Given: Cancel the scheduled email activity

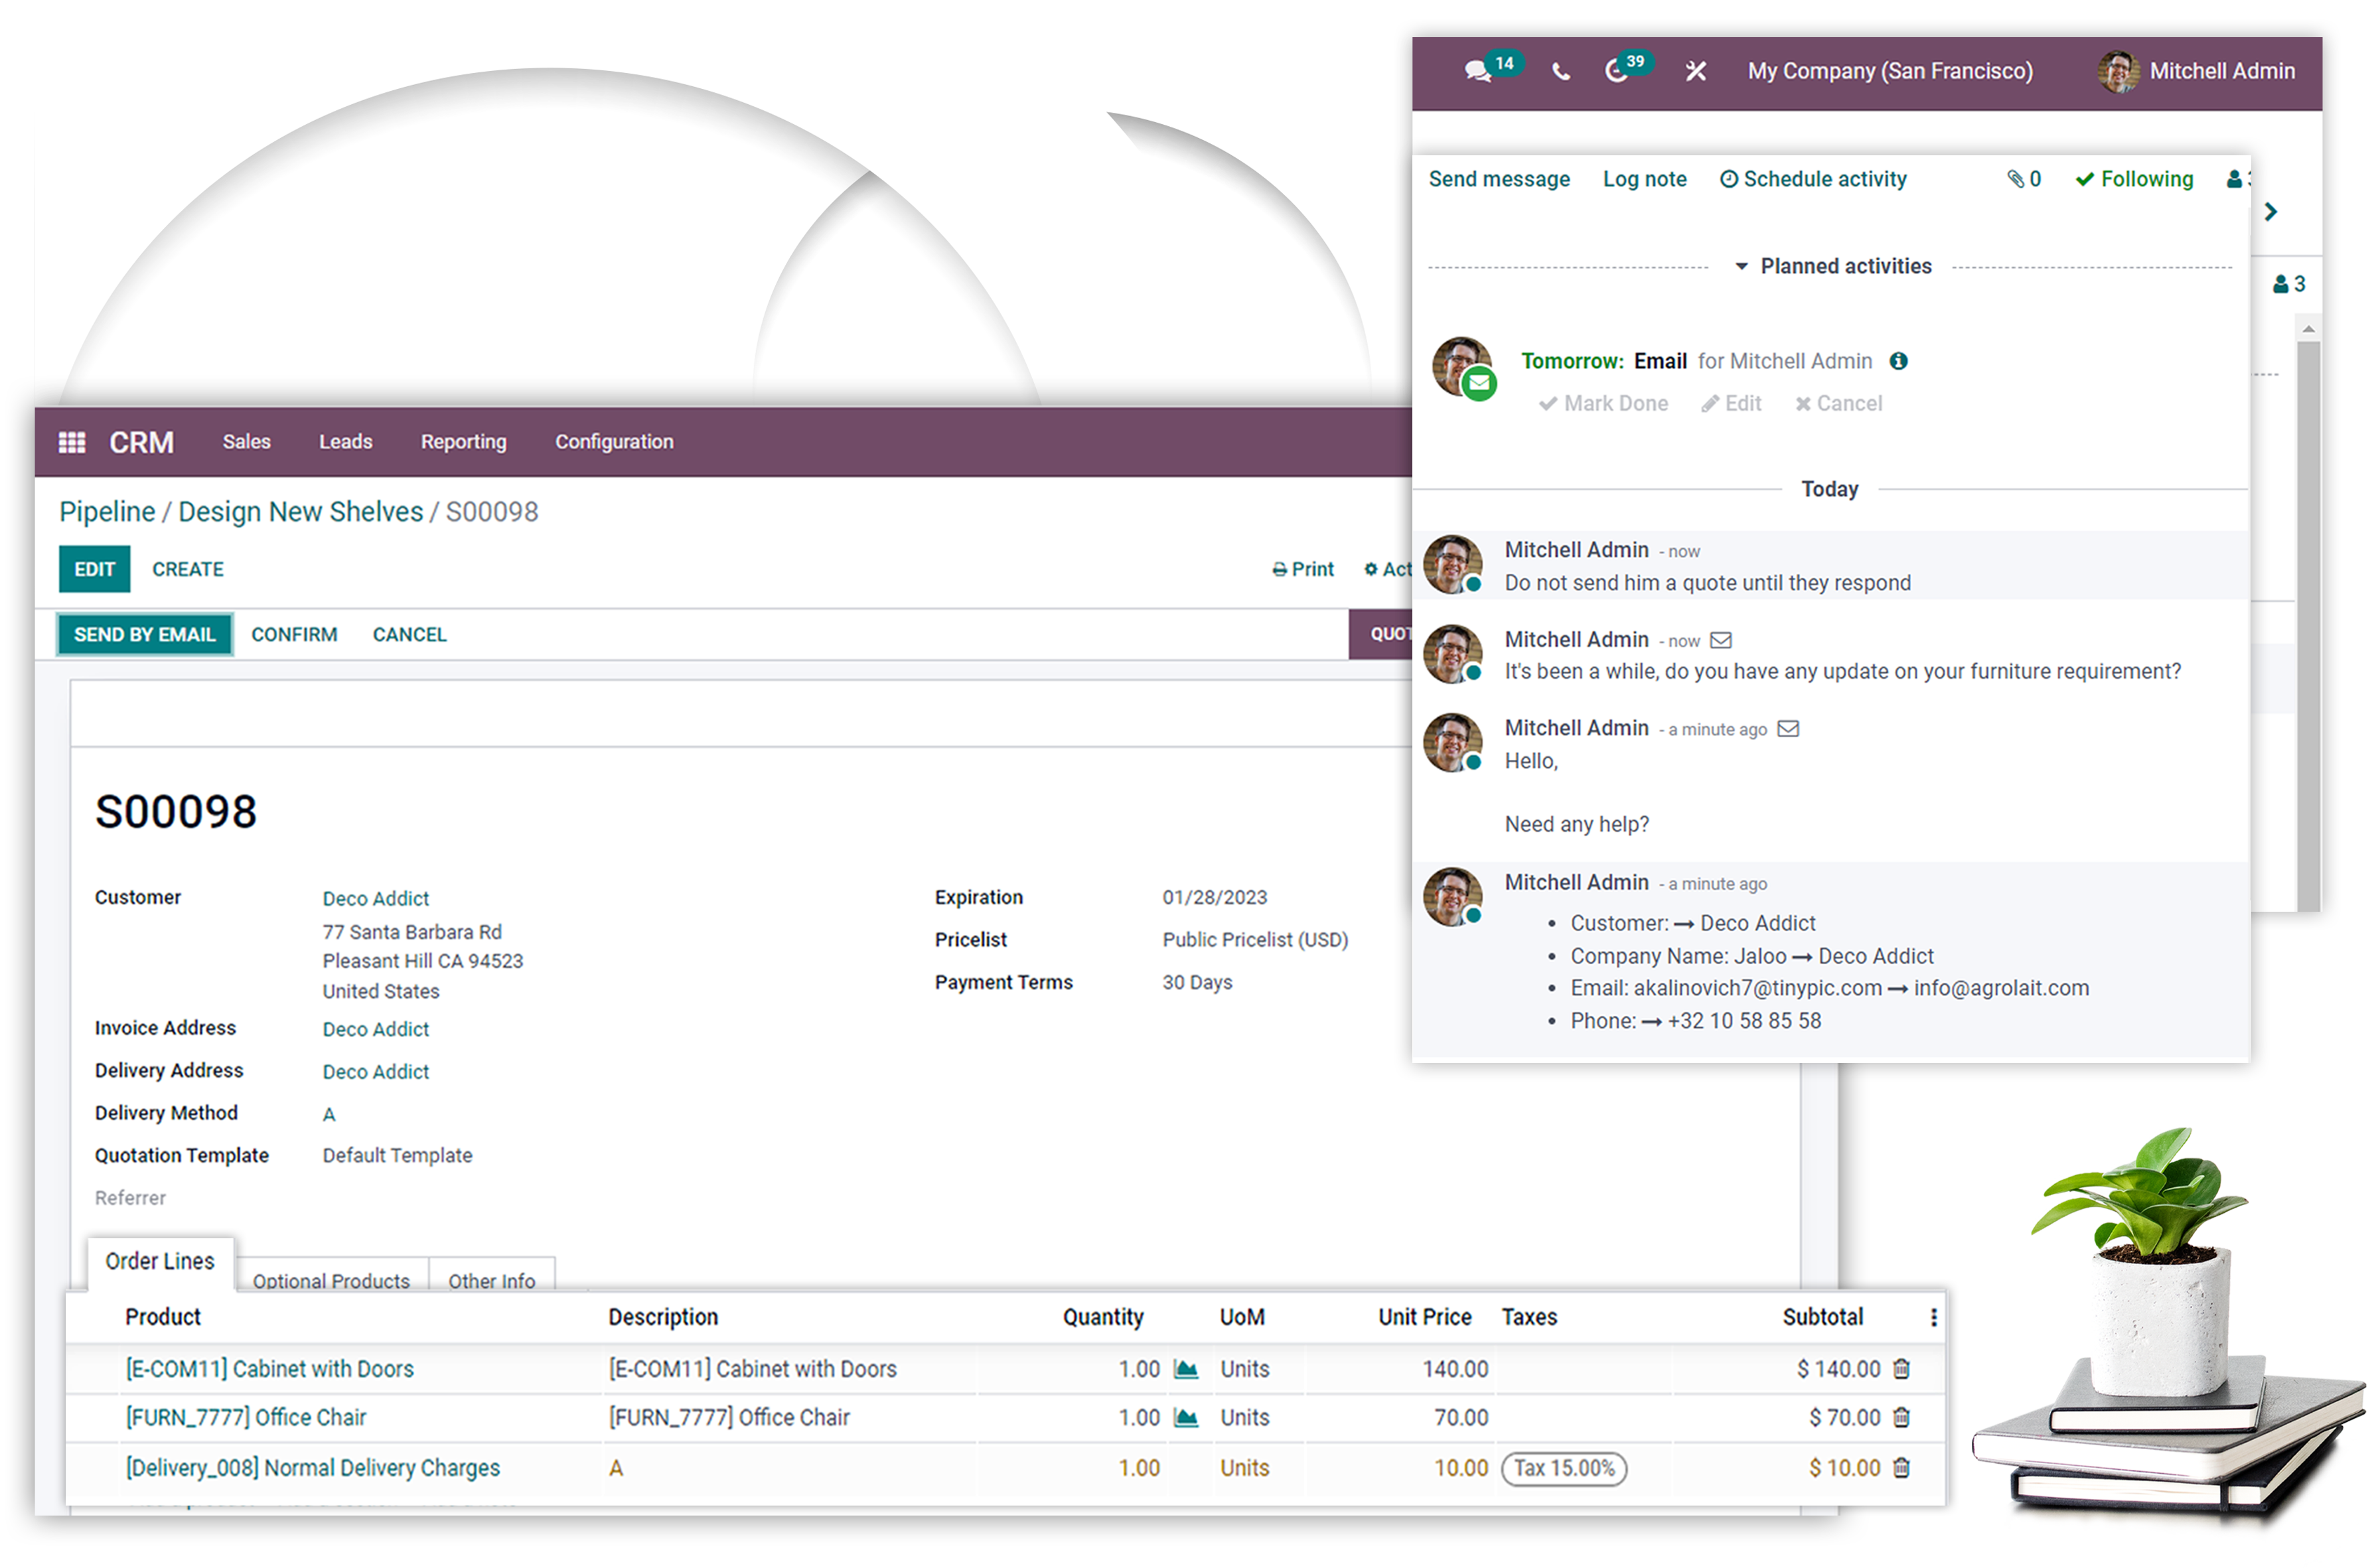Looking at the screenshot, I should pyautogui.click(x=1837, y=404).
